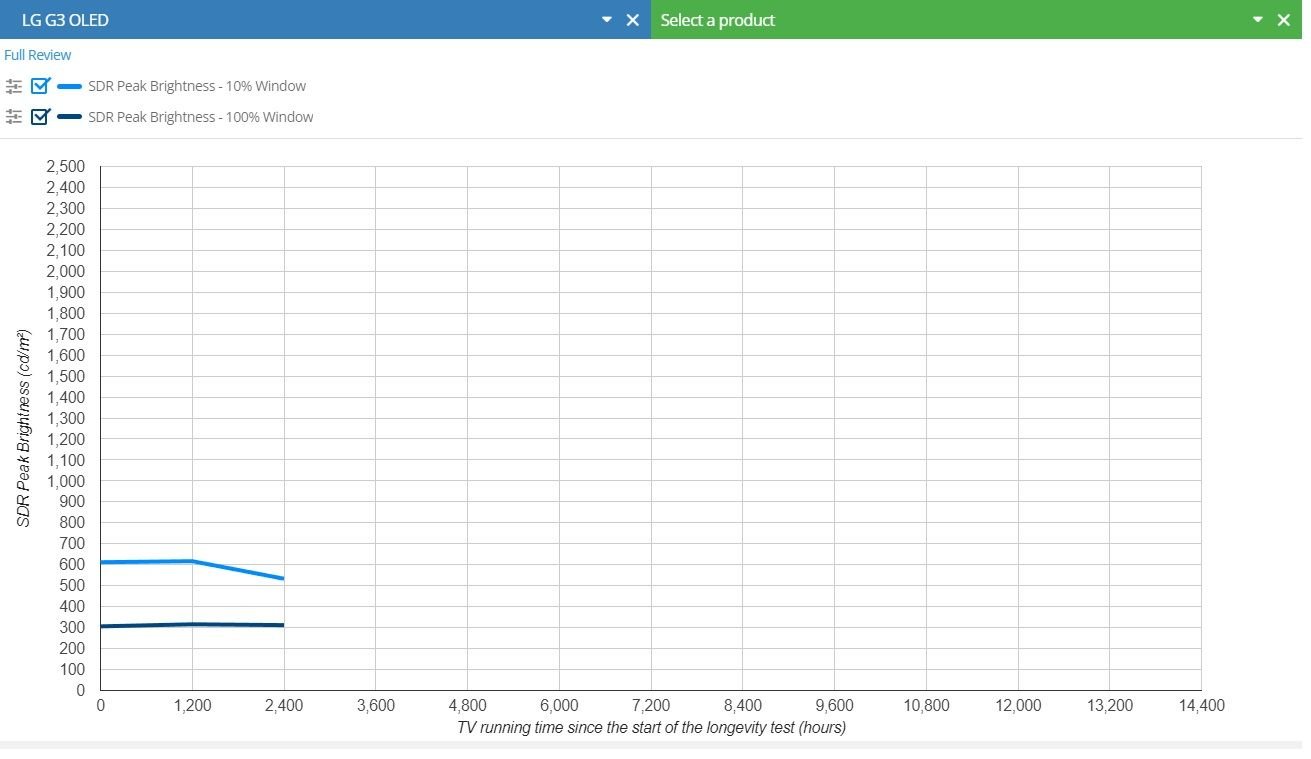Click the 100% Window legend label
This screenshot has height=759, width=1311.
tap(200, 117)
